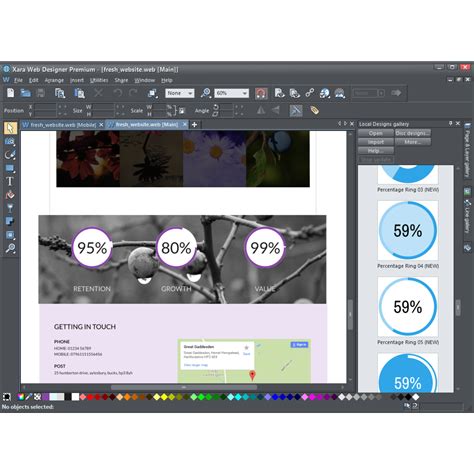Image resolution: width=474 pixels, height=474 pixels.
Task: Click the Paste icon
Action: (x=79, y=93)
